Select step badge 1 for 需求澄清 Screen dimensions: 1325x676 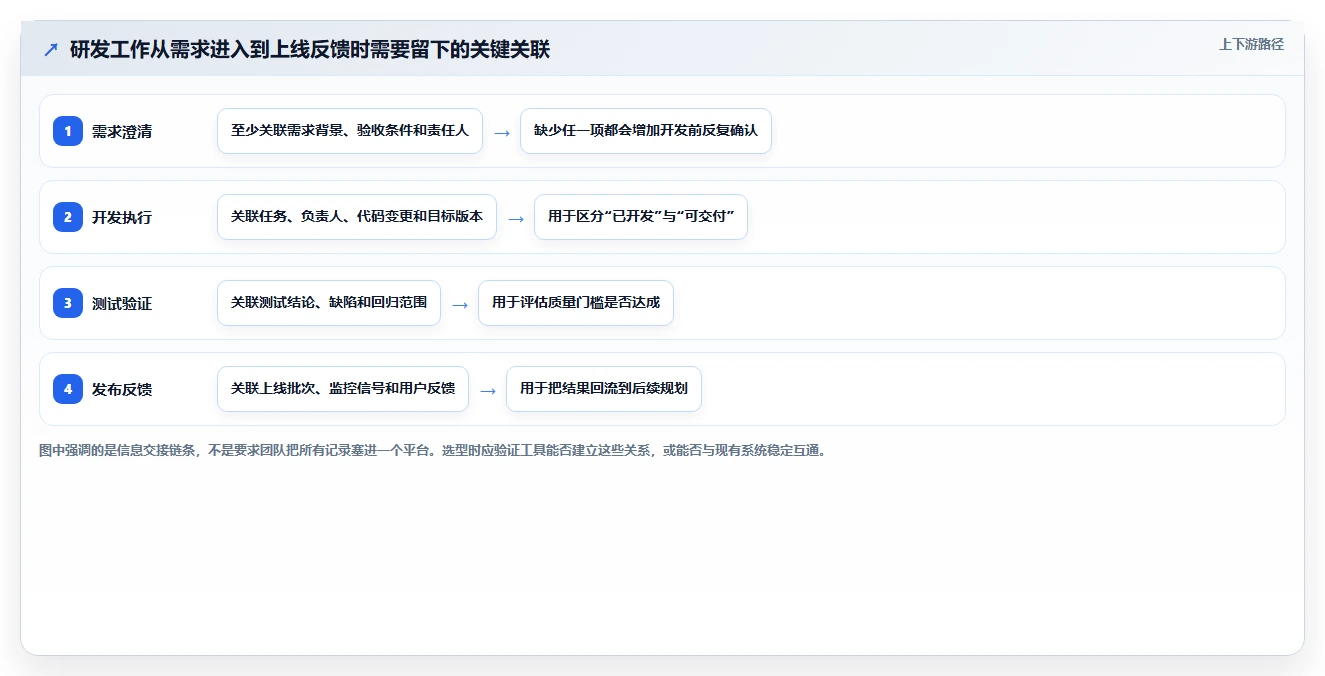68,131
